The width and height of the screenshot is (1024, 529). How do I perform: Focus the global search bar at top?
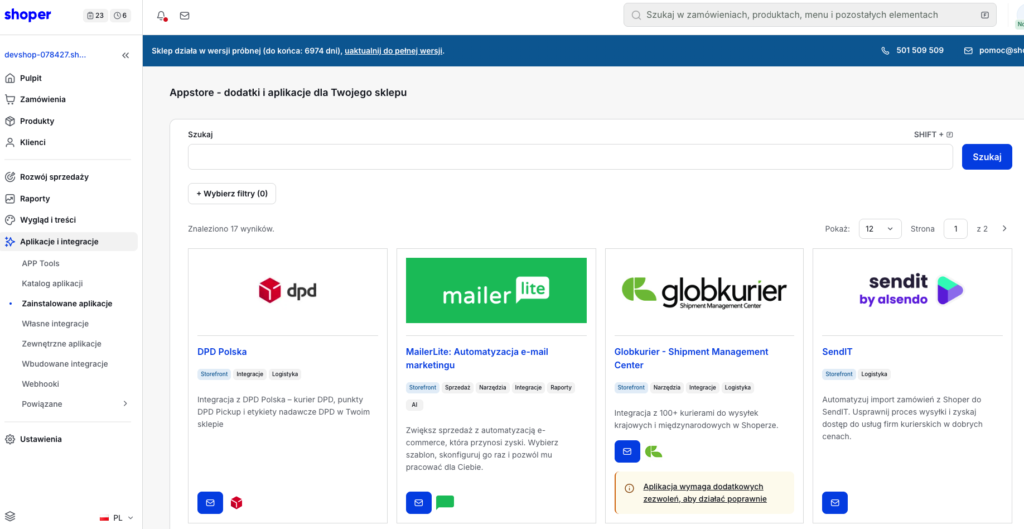tap(810, 14)
